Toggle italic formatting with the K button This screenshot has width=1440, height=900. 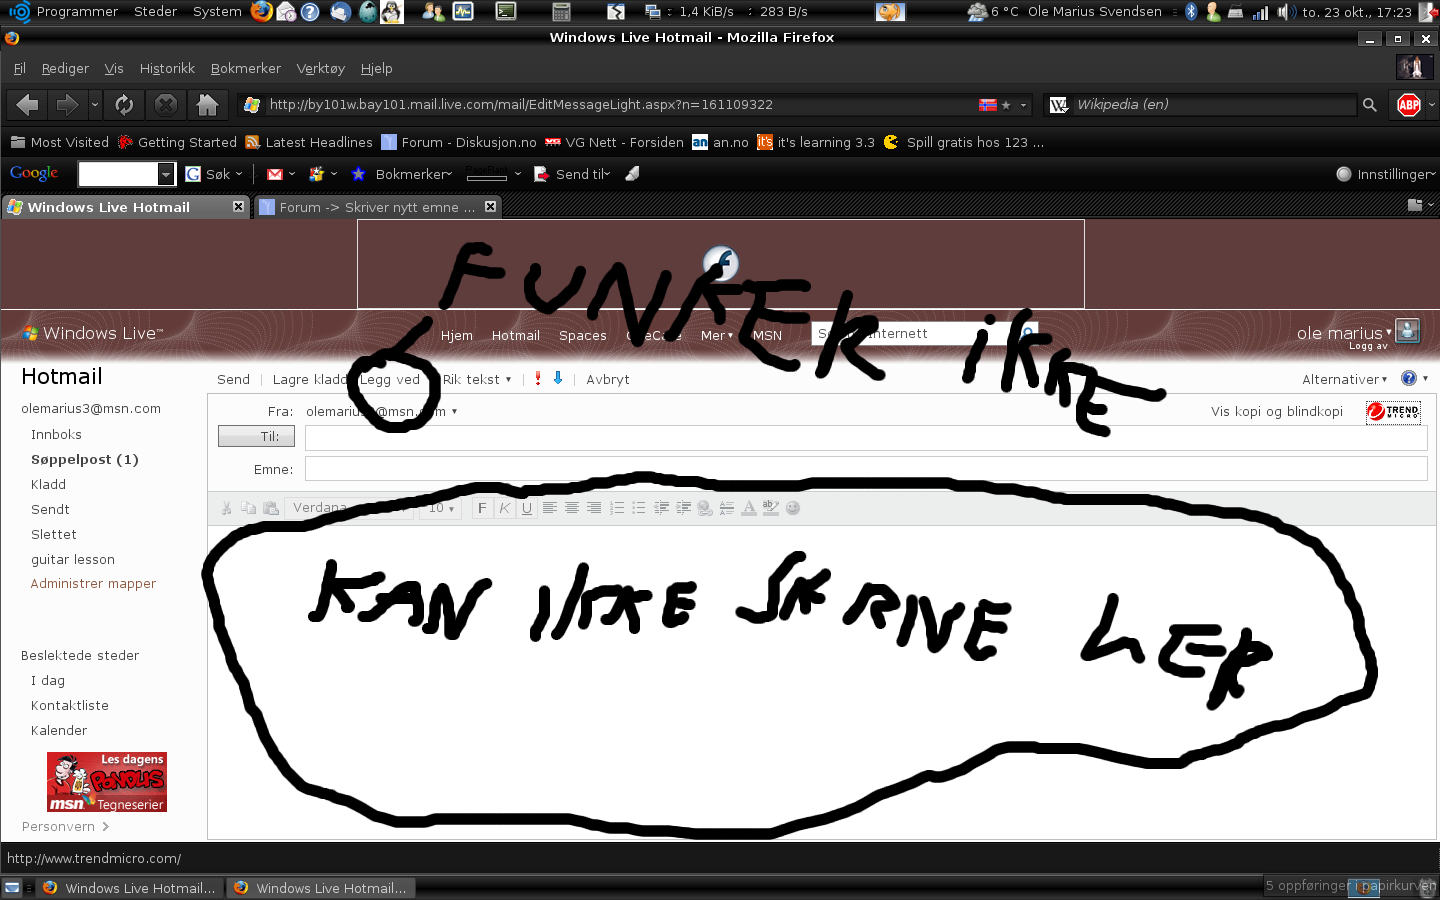click(505, 508)
